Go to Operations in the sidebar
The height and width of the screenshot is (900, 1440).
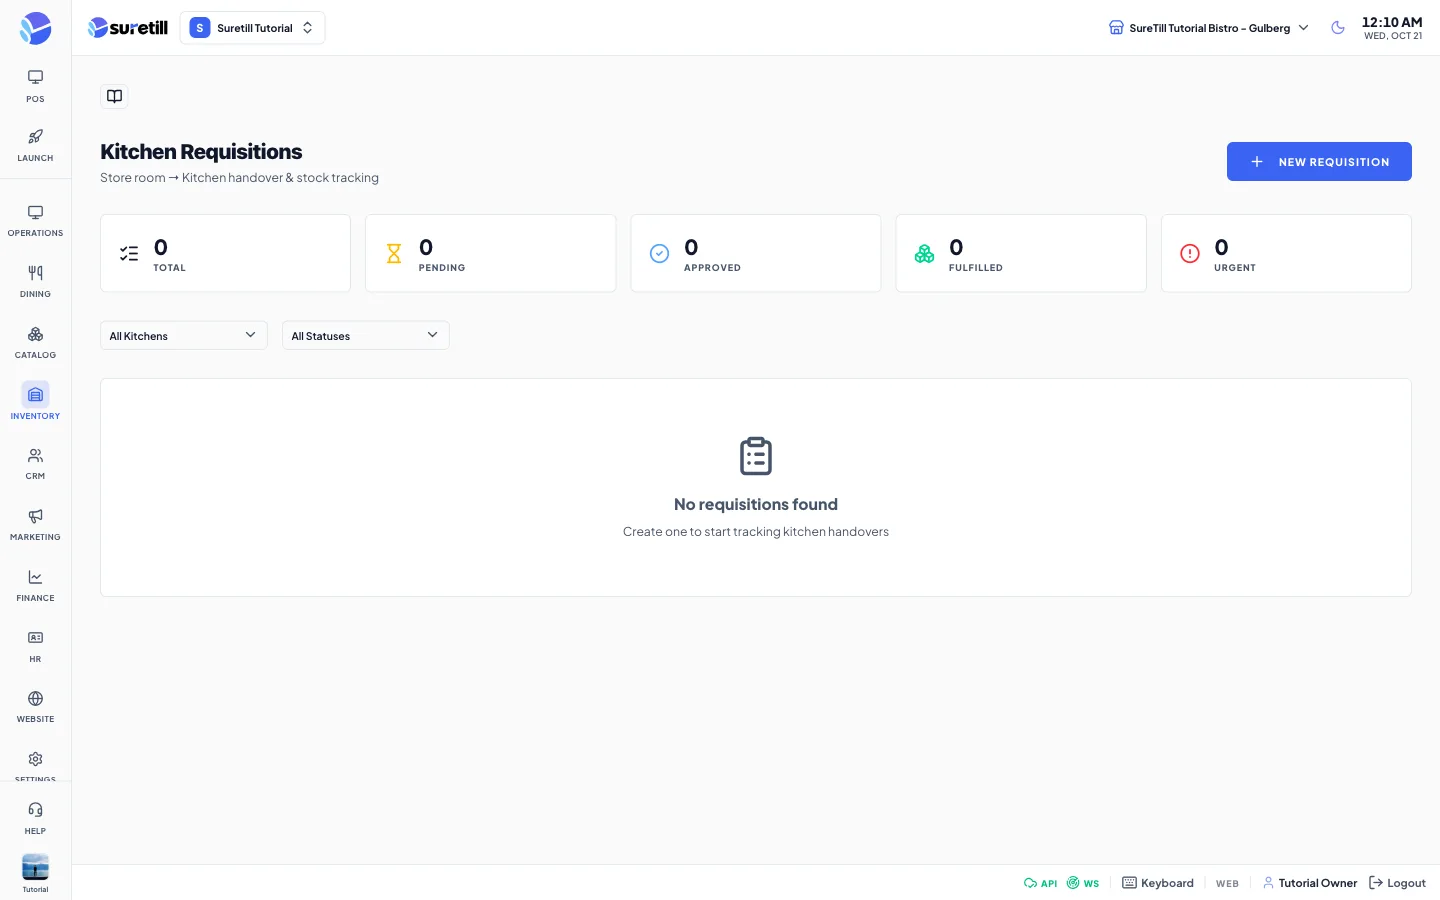[x=35, y=221]
